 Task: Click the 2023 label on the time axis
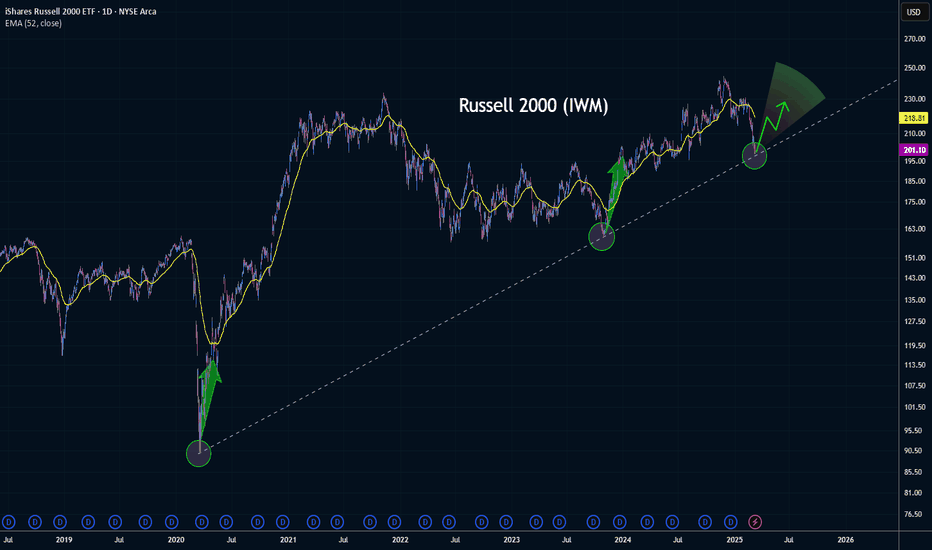click(x=511, y=540)
